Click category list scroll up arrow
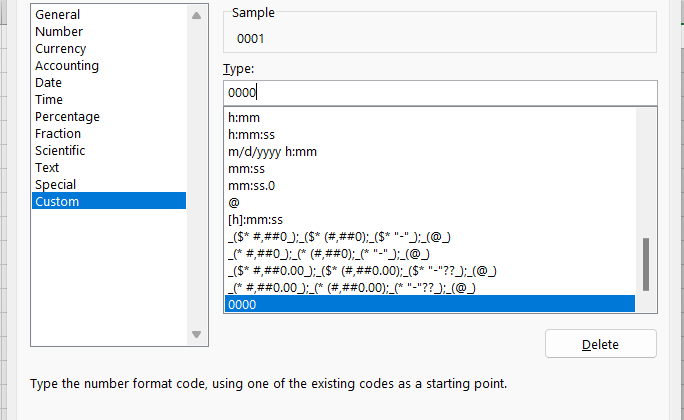684x420 pixels. click(x=196, y=15)
